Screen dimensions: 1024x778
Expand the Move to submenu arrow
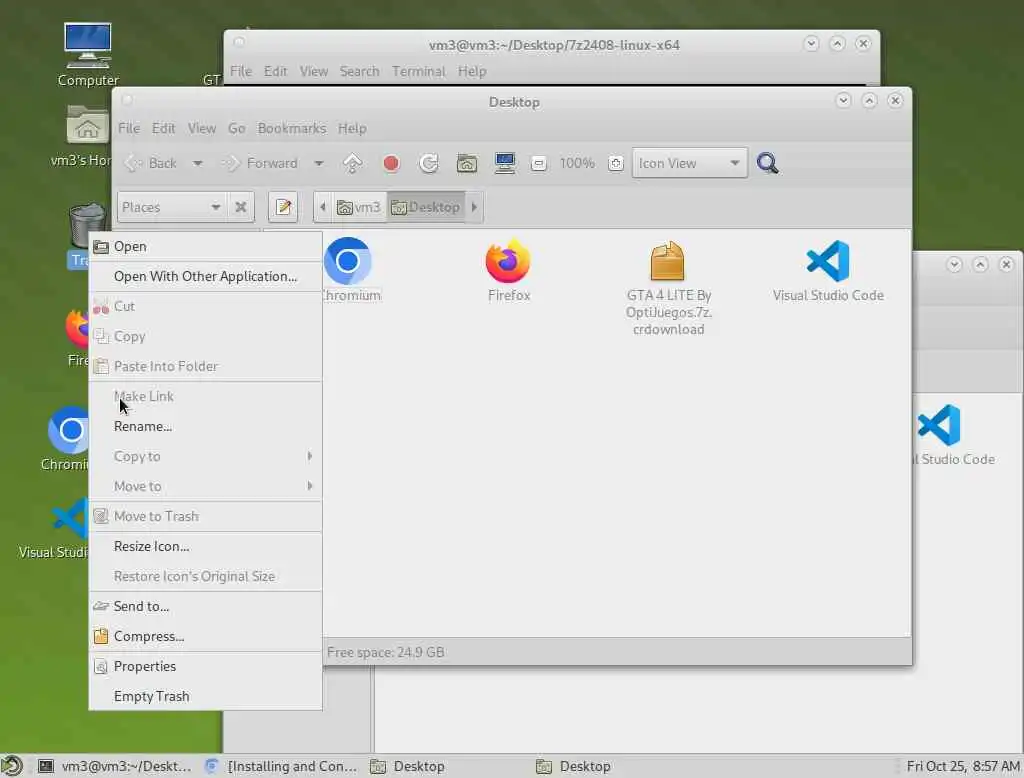pos(310,487)
